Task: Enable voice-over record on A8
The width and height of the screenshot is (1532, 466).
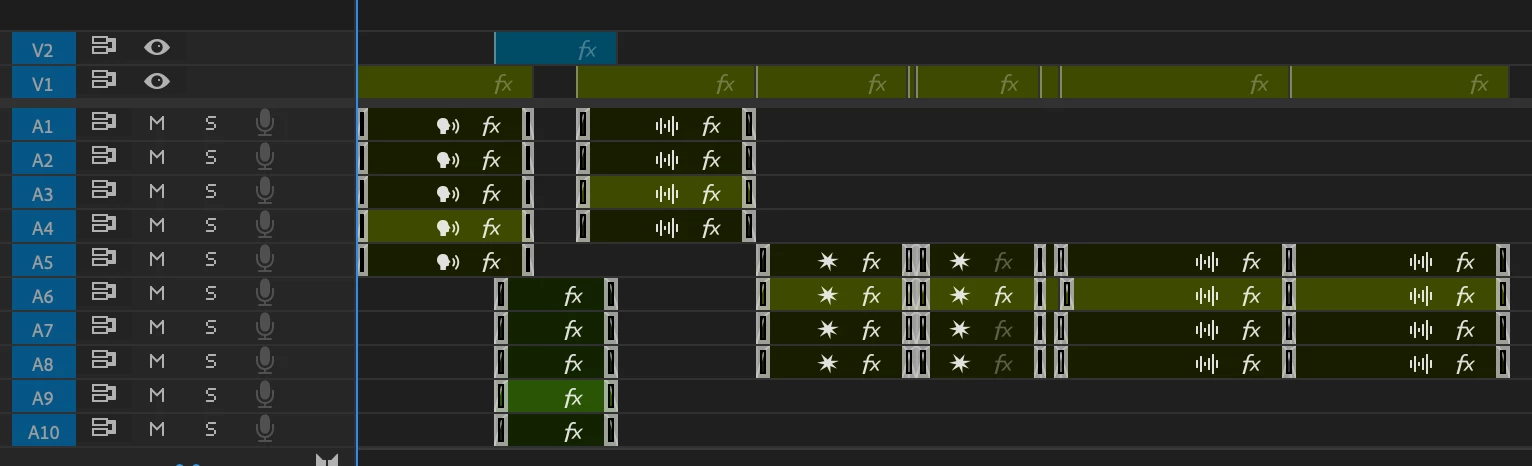Action: coord(265,362)
